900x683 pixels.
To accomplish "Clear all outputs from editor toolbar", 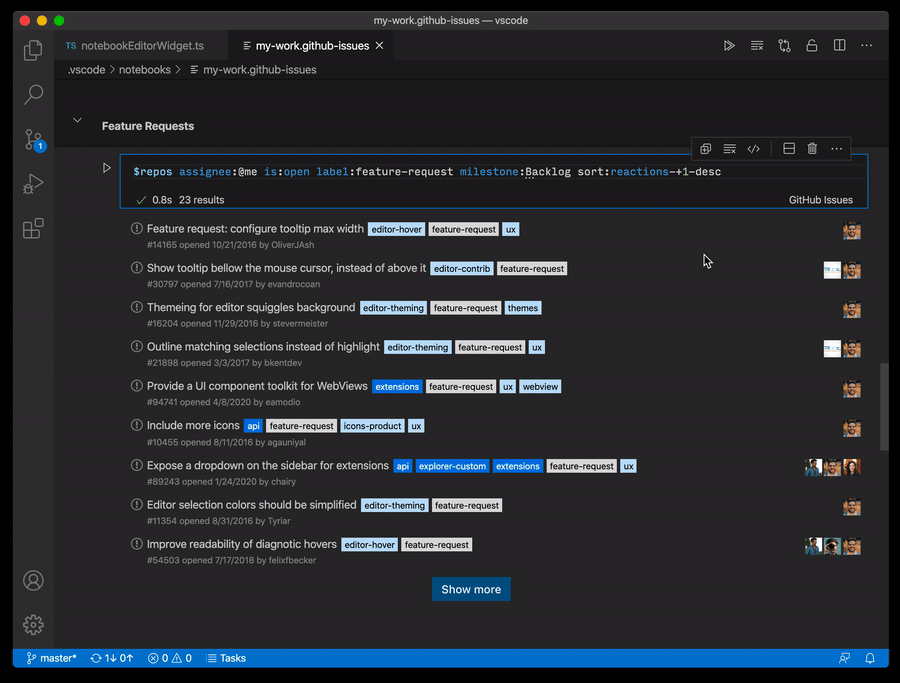I will [x=757, y=45].
